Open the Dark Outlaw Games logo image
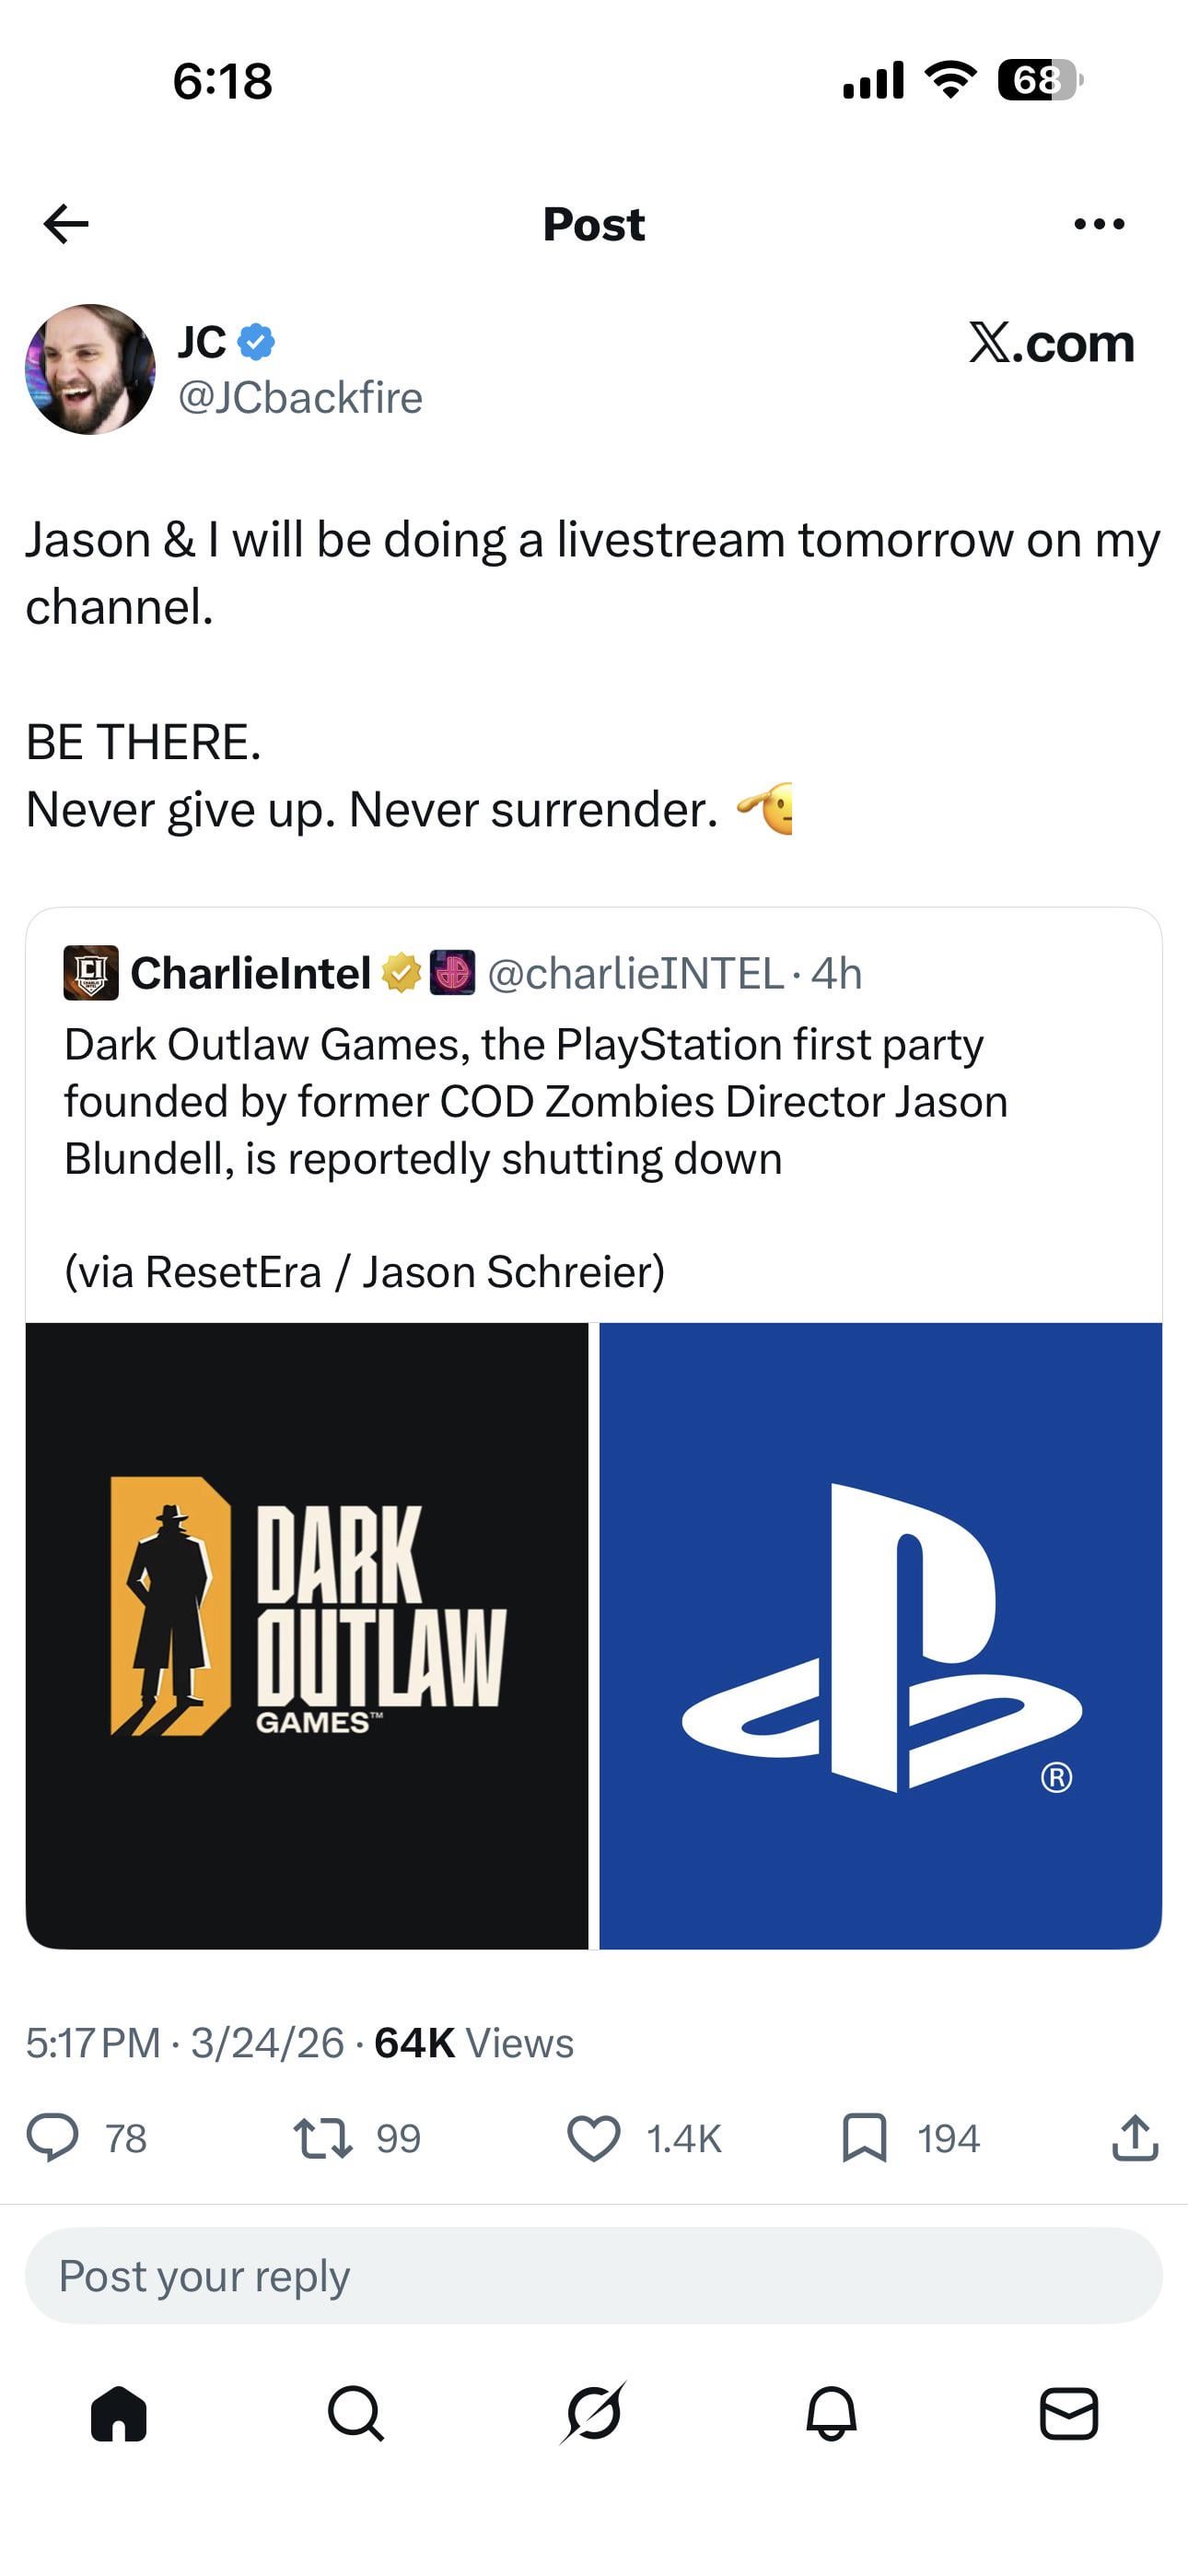This screenshot has width=1188, height=2576. click(x=307, y=1635)
